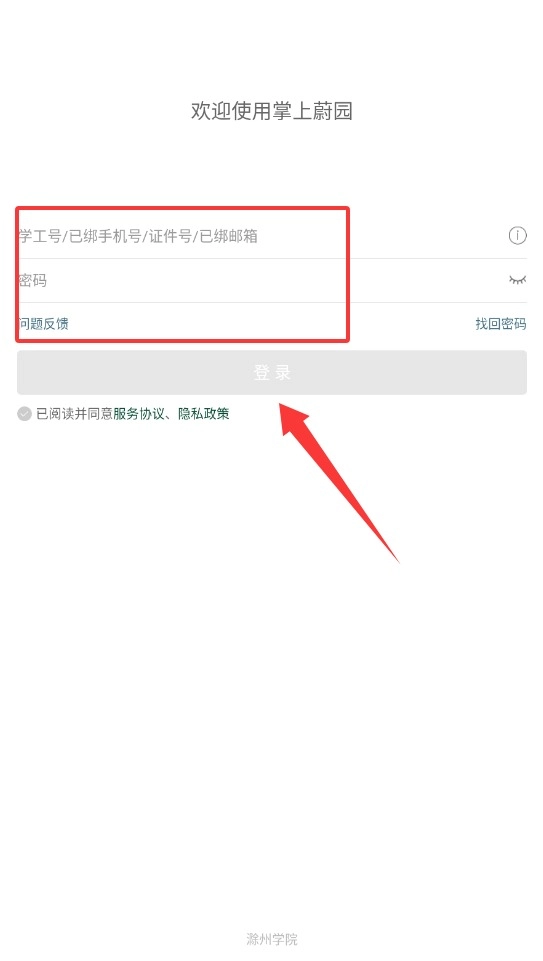Toggle the round grey tick before 已阅读

tap(25, 414)
